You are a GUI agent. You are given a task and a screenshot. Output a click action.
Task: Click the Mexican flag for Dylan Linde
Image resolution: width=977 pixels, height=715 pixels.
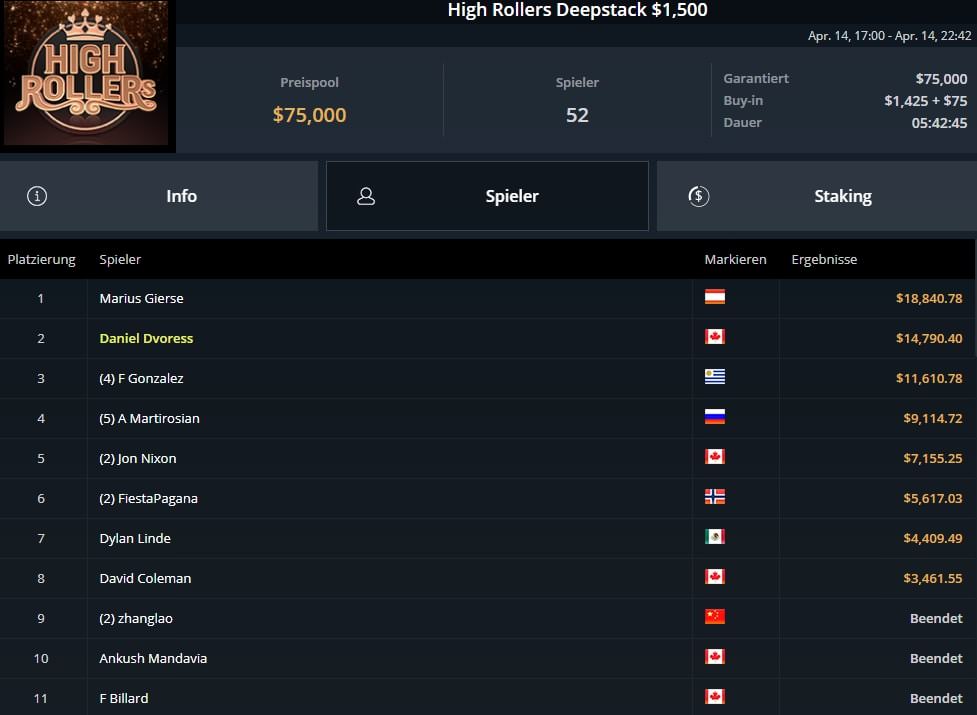pos(714,537)
